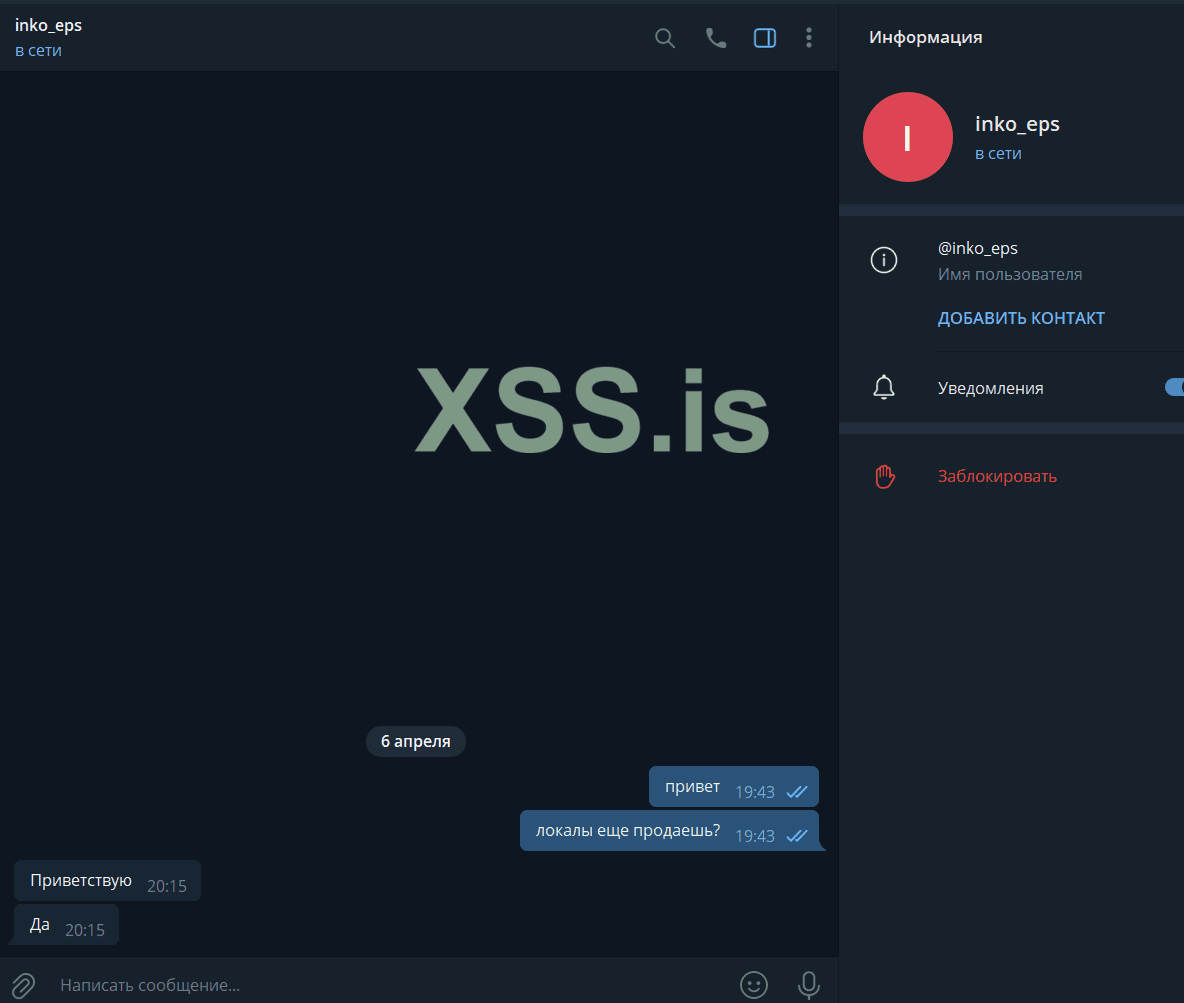Click the @inko_eps username text
The image size is (1184, 1003).
coord(977,248)
